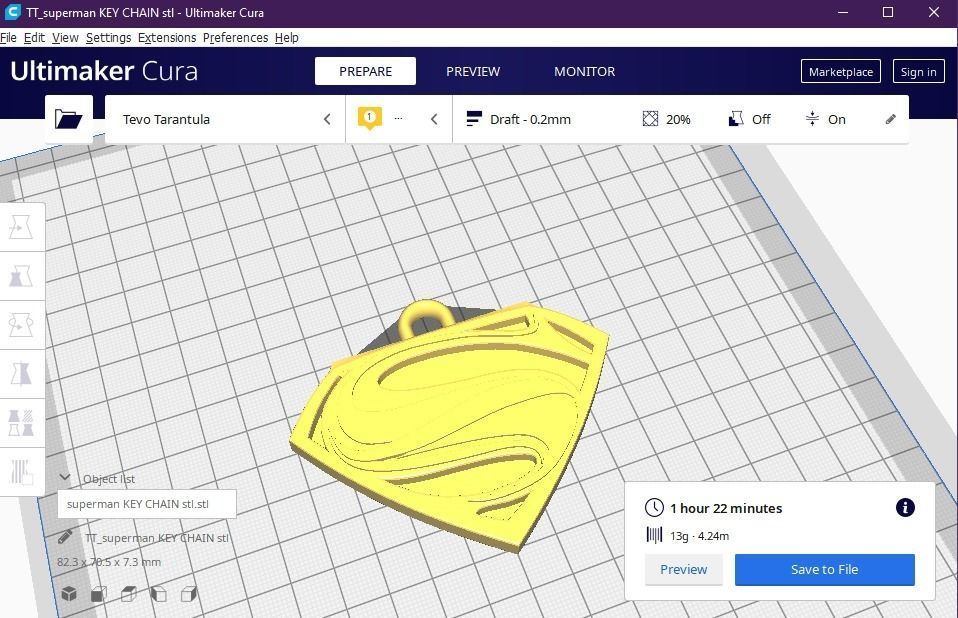This screenshot has width=958, height=618.
Task: Open the Help menu
Action: (287, 38)
